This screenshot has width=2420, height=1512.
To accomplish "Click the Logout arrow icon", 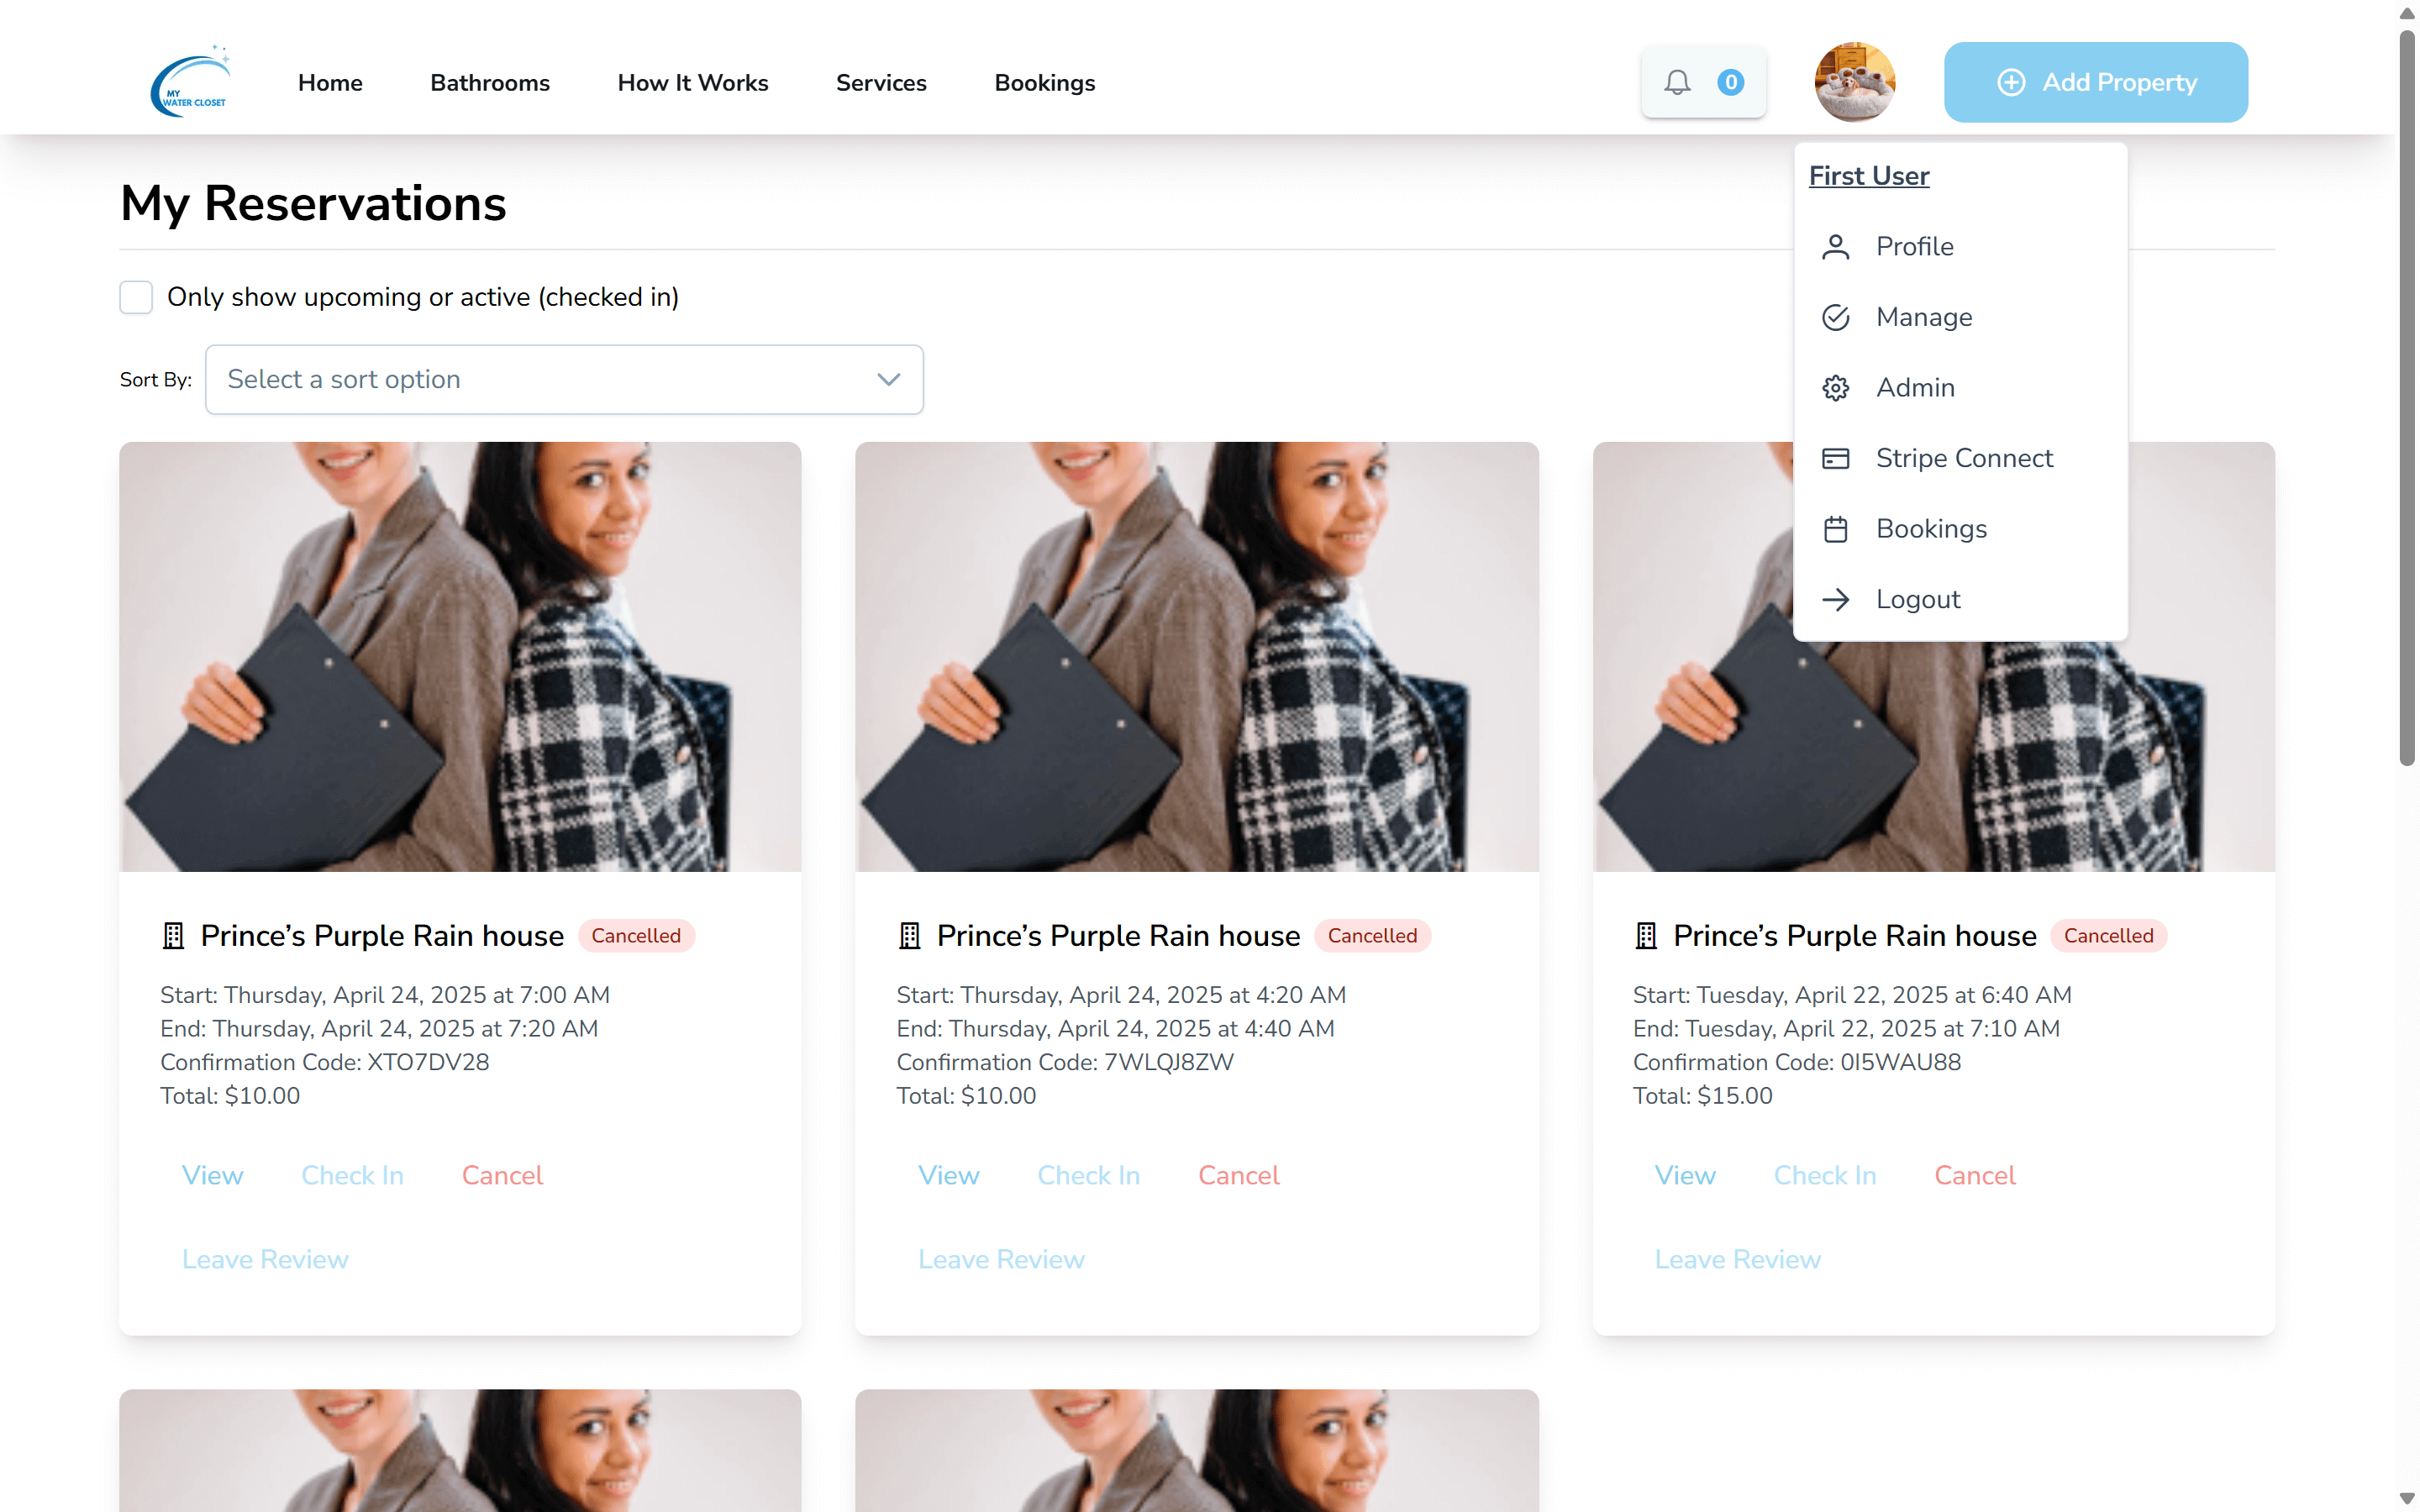I will pyautogui.click(x=1835, y=599).
